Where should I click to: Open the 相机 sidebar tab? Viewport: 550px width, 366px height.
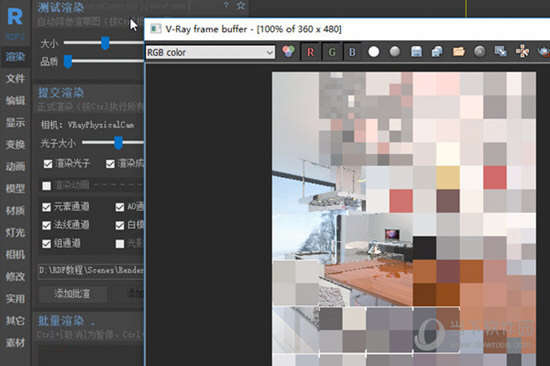coord(15,255)
